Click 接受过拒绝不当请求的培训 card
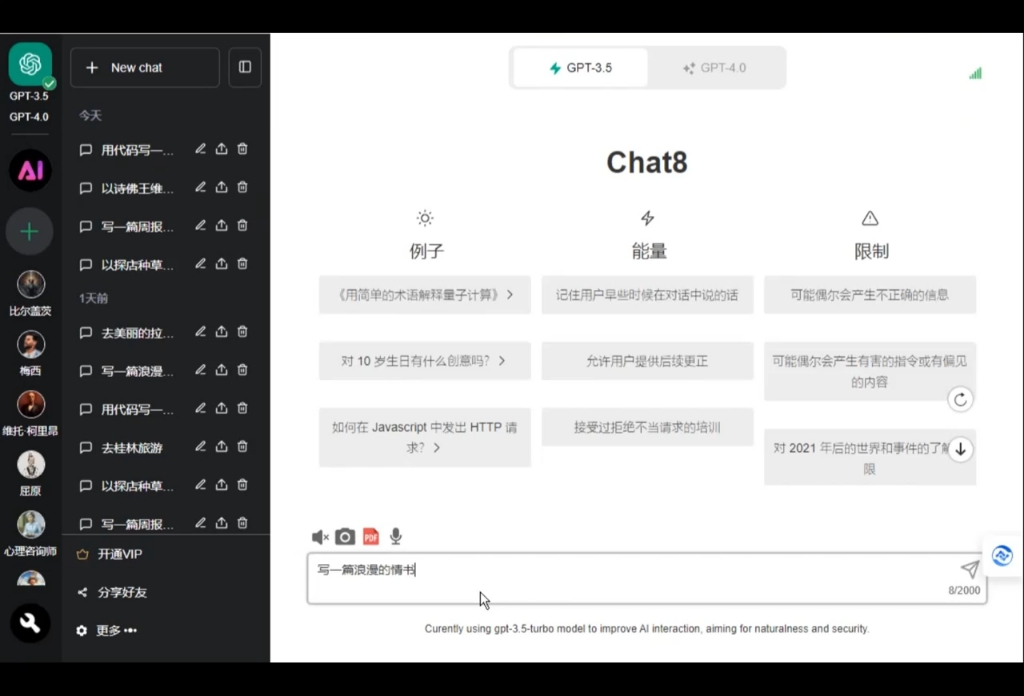The width and height of the screenshot is (1024, 696). click(x=647, y=428)
